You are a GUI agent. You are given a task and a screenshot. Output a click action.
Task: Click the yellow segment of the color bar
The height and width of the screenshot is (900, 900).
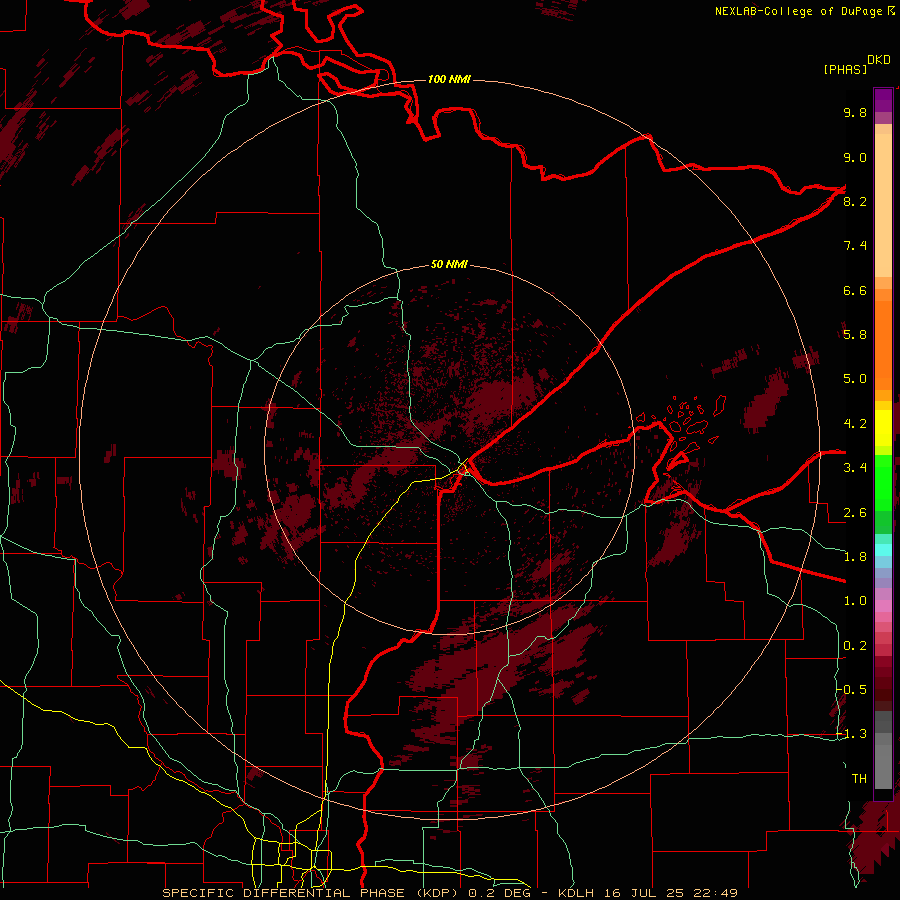883,428
